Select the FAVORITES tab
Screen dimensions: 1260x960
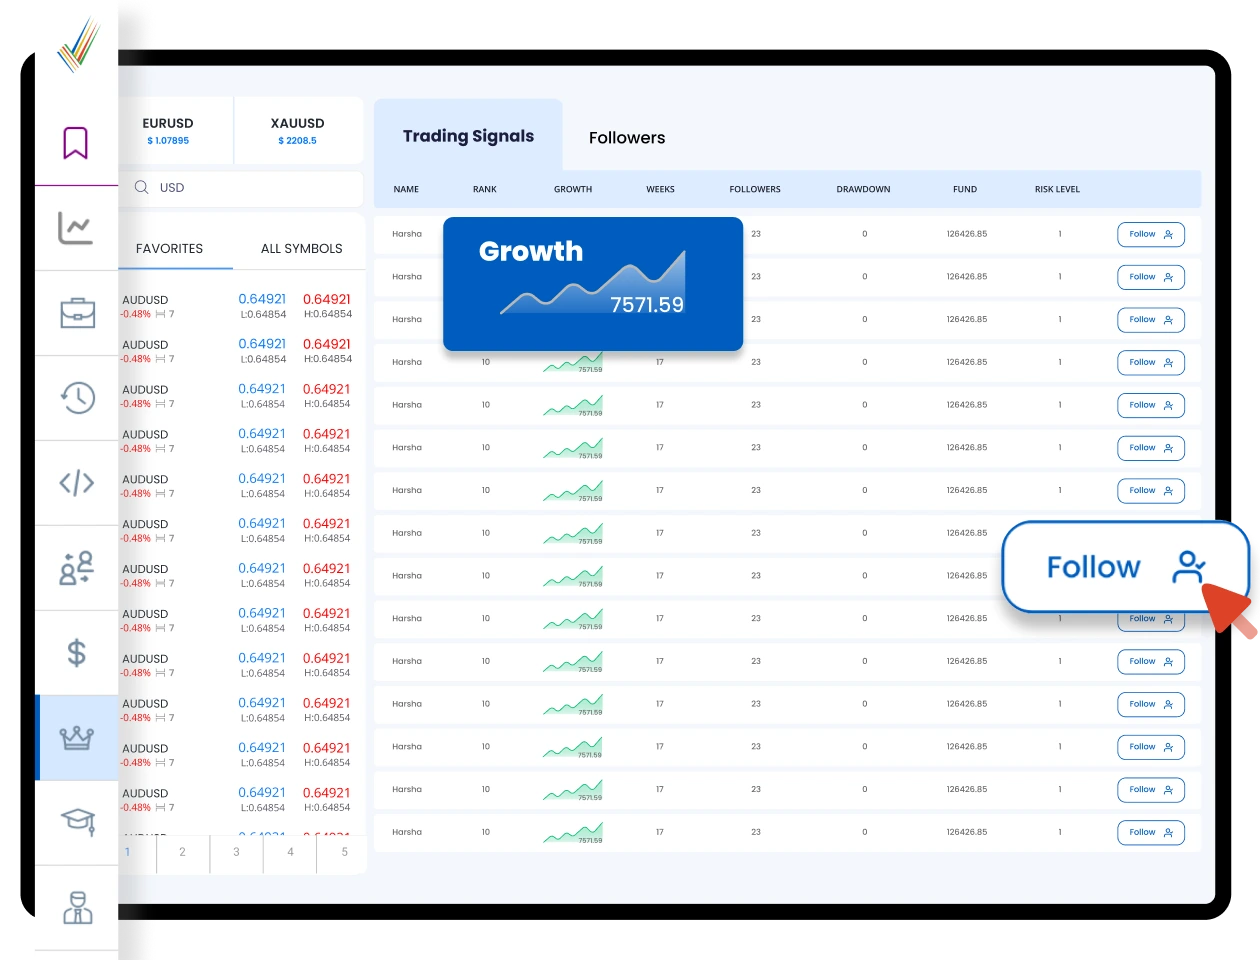(x=169, y=248)
